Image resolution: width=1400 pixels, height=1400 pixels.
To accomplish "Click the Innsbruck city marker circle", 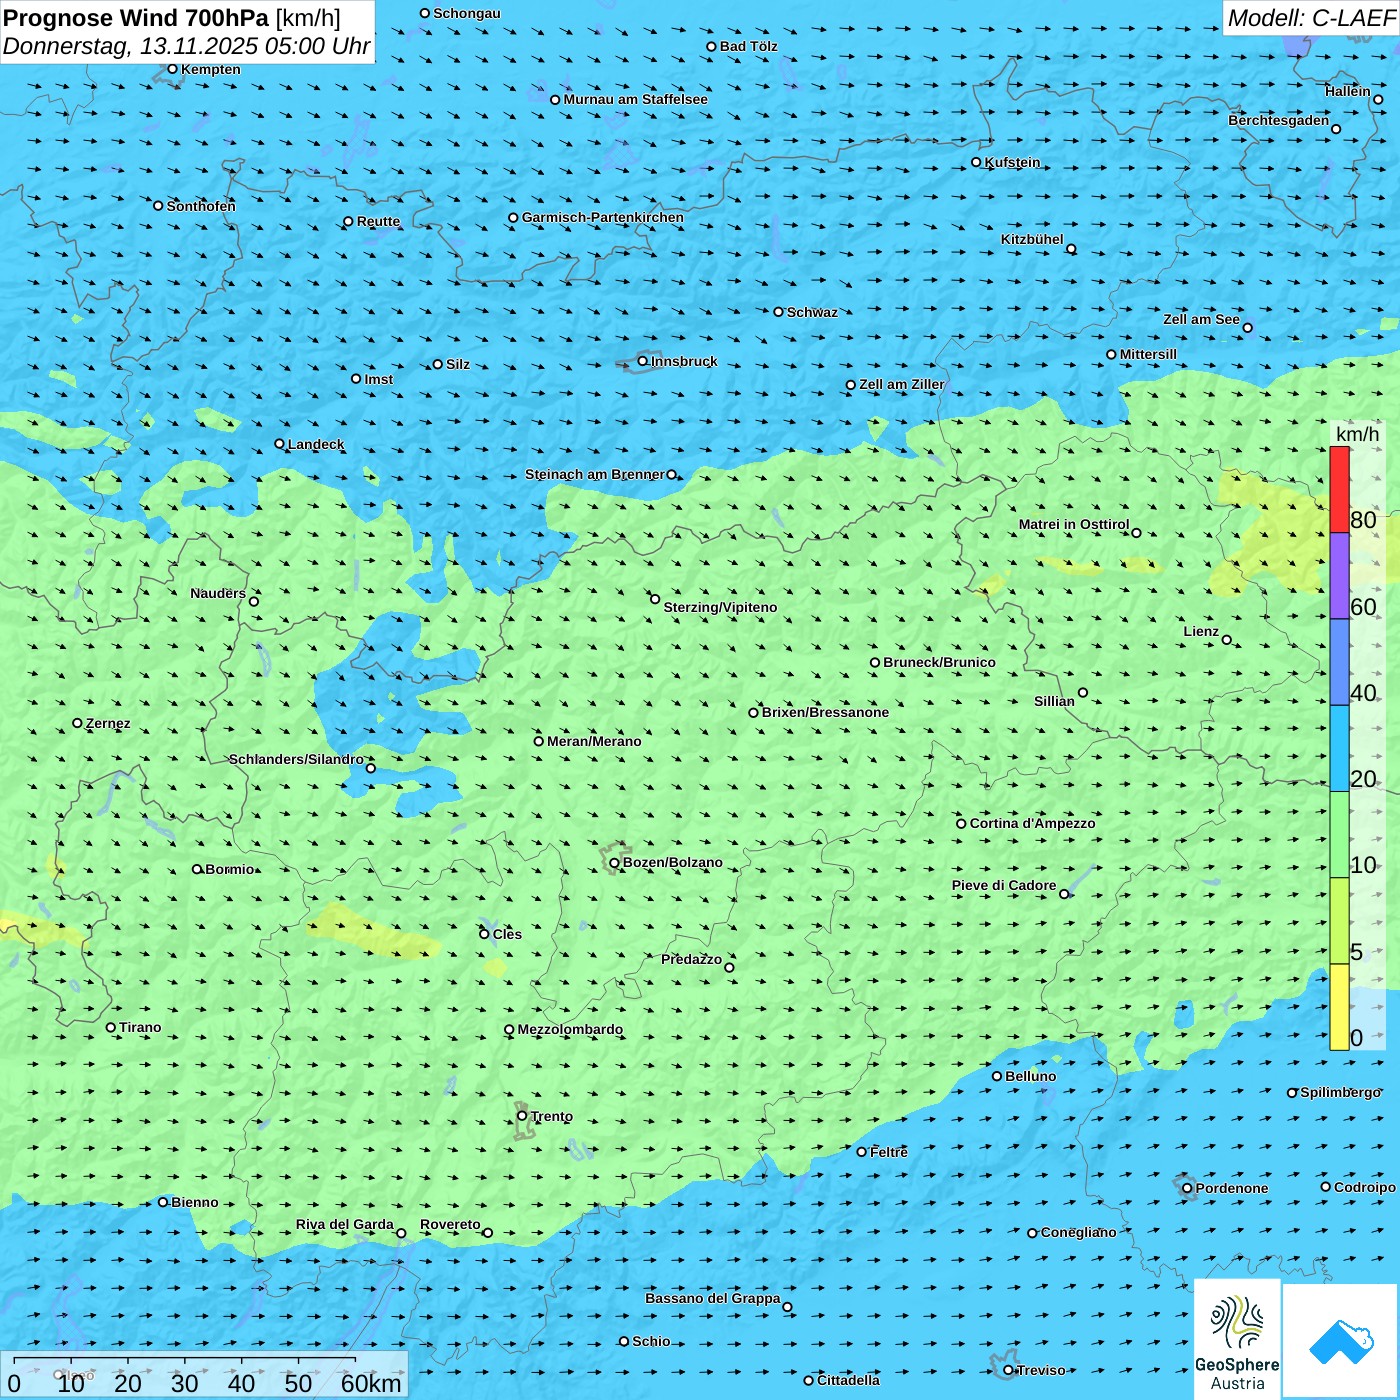I will tap(643, 361).
